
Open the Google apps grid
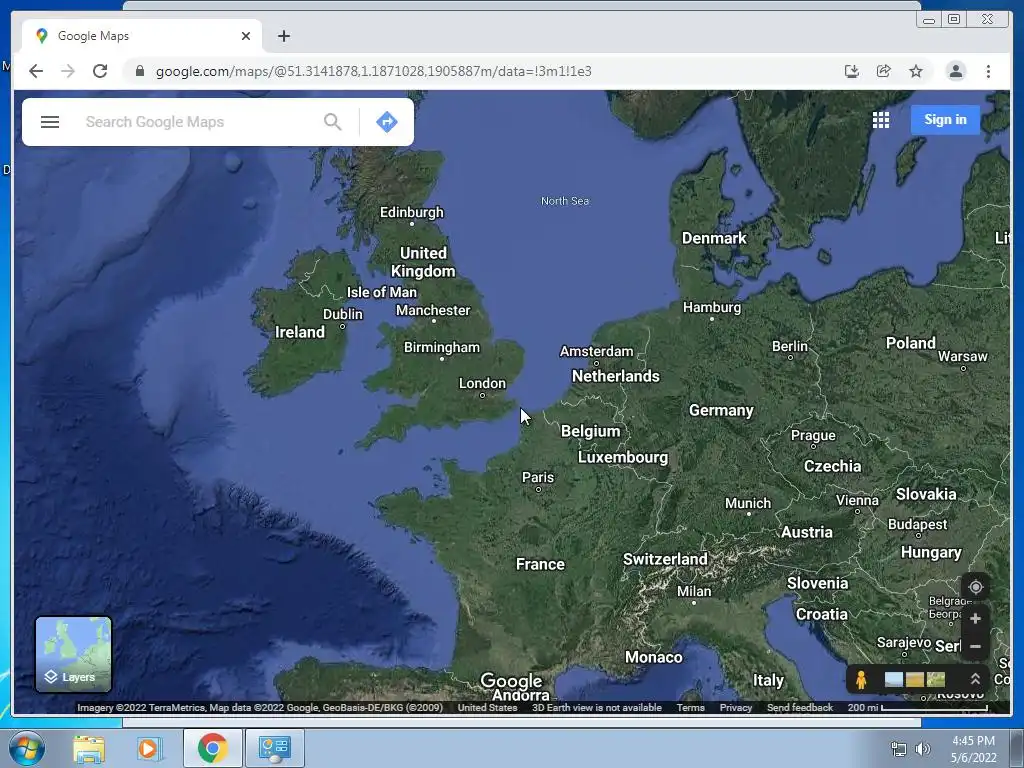(x=880, y=120)
